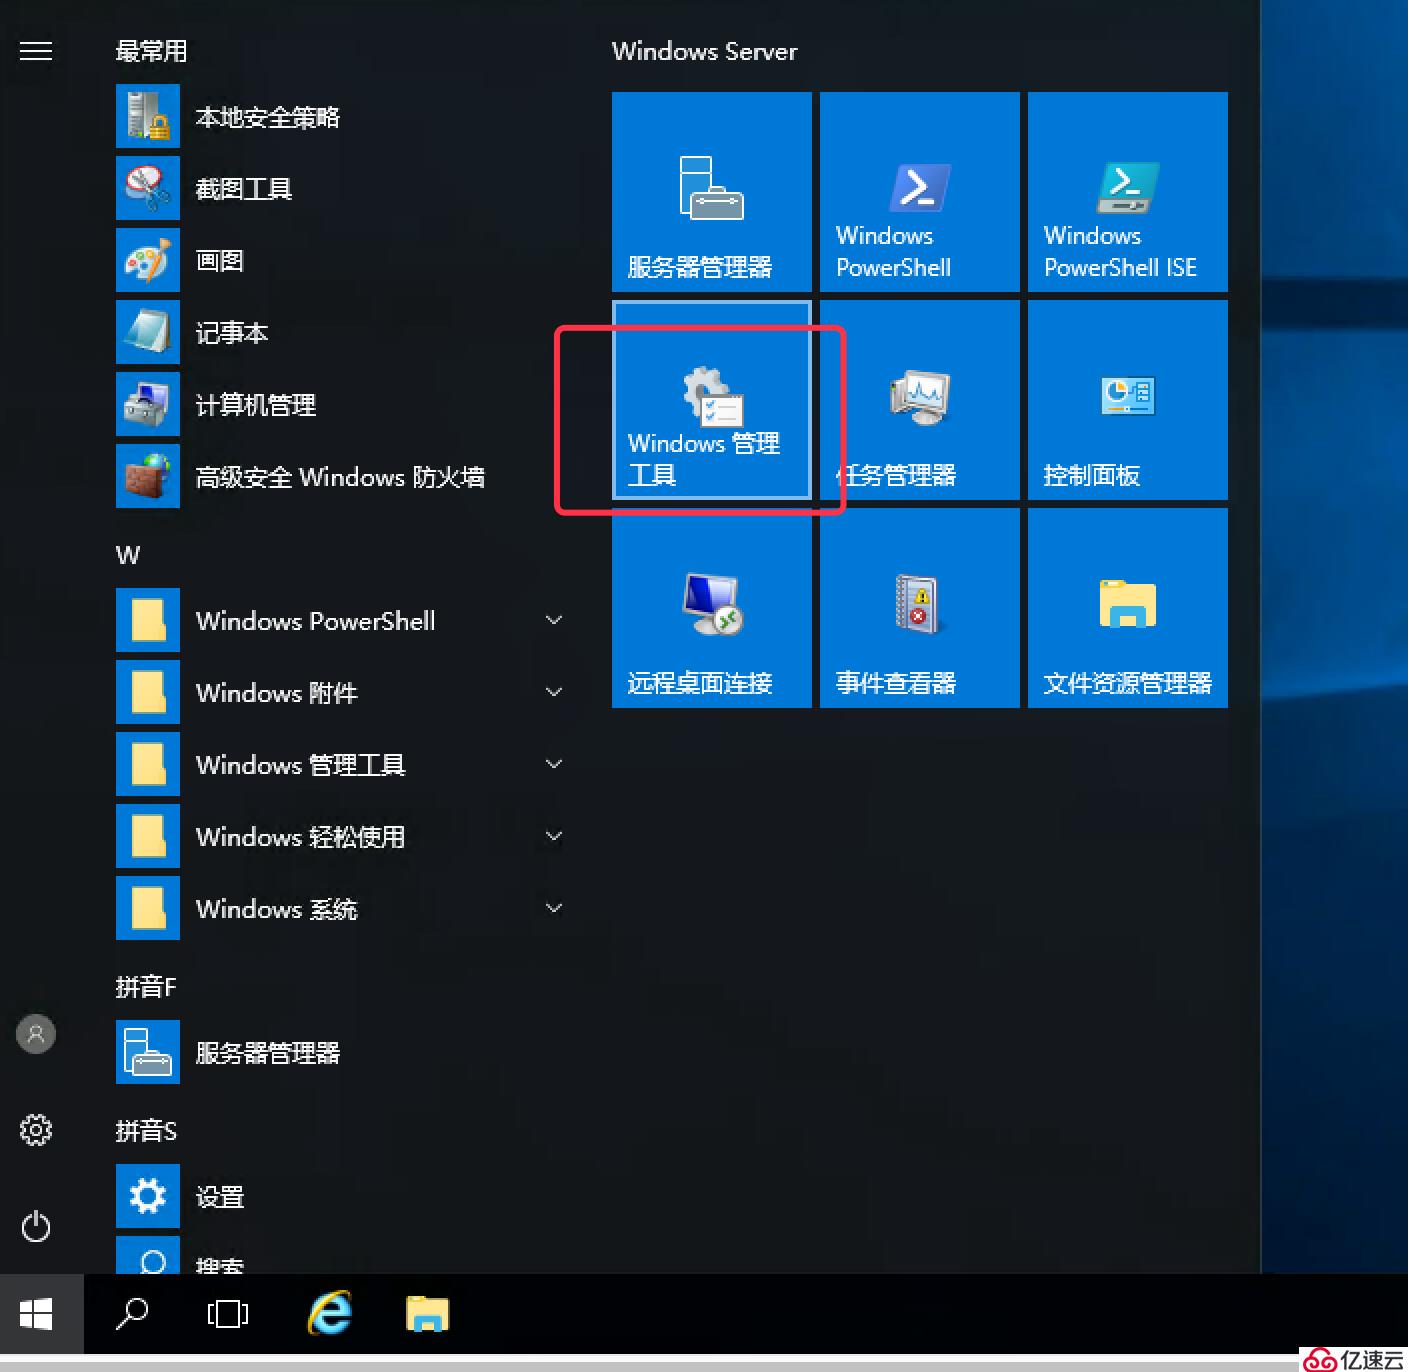The height and width of the screenshot is (1372, 1408).
Task: Expand the Windows 轻松使用 folder chevron
Action: 554,836
